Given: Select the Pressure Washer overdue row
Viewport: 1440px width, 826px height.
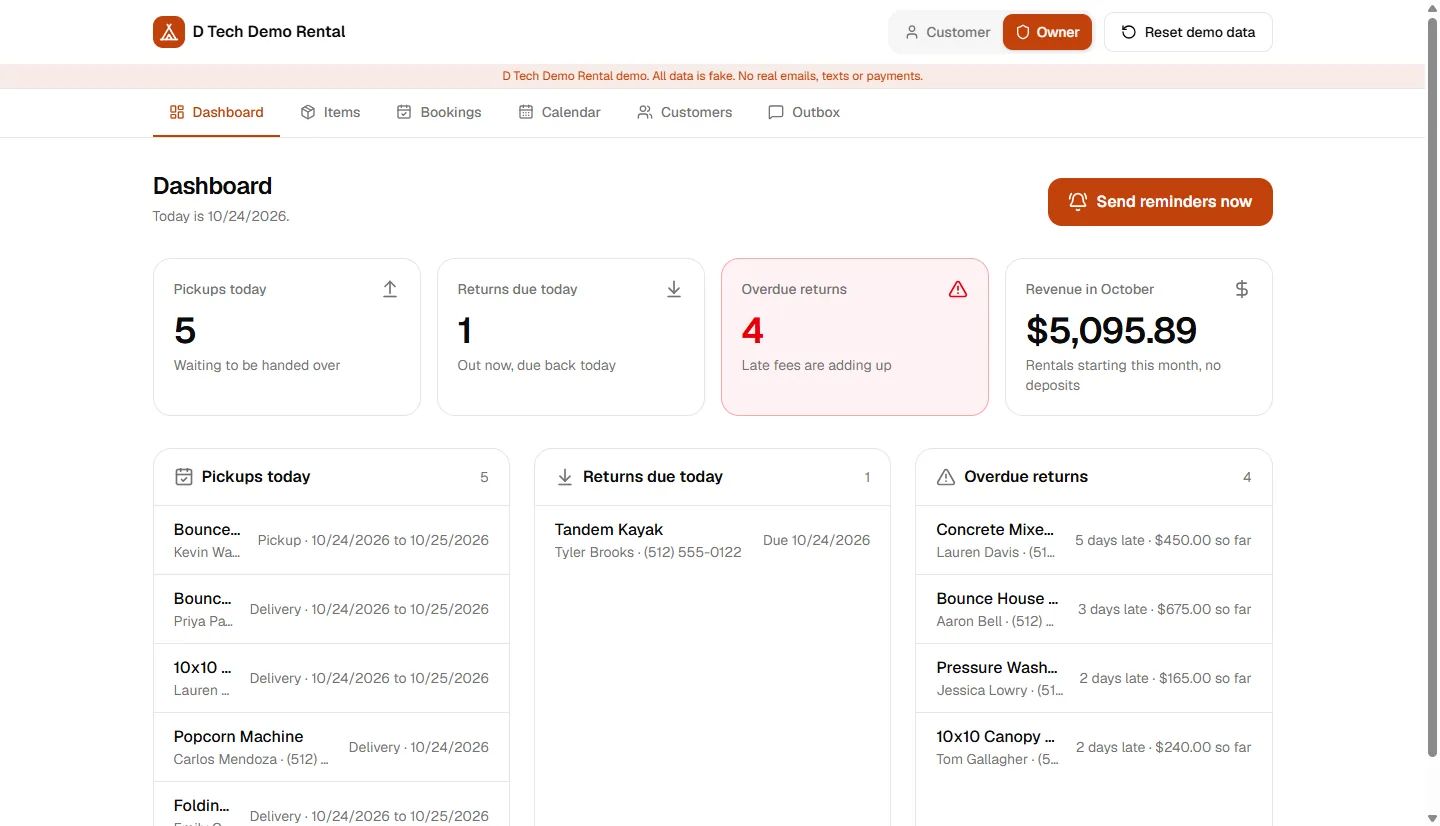Looking at the screenshot, I should click(x=1094, y=678).
